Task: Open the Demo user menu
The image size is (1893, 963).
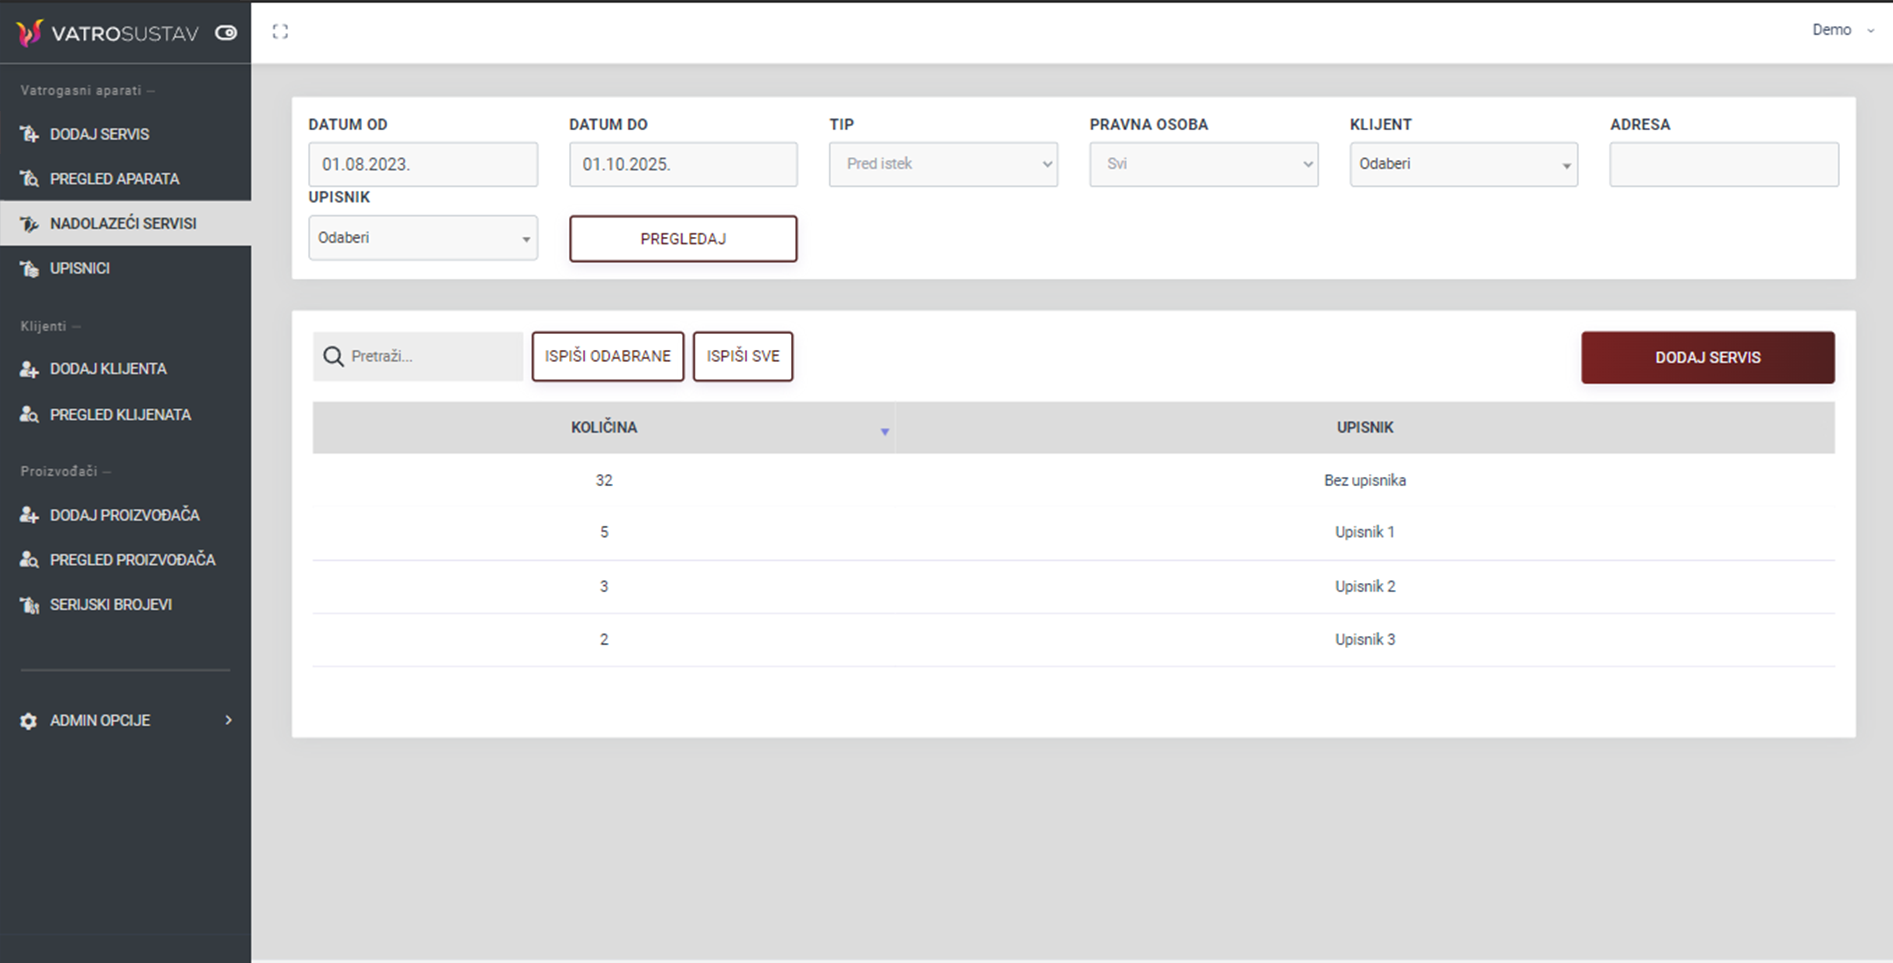Action: tap(1841, 30)
